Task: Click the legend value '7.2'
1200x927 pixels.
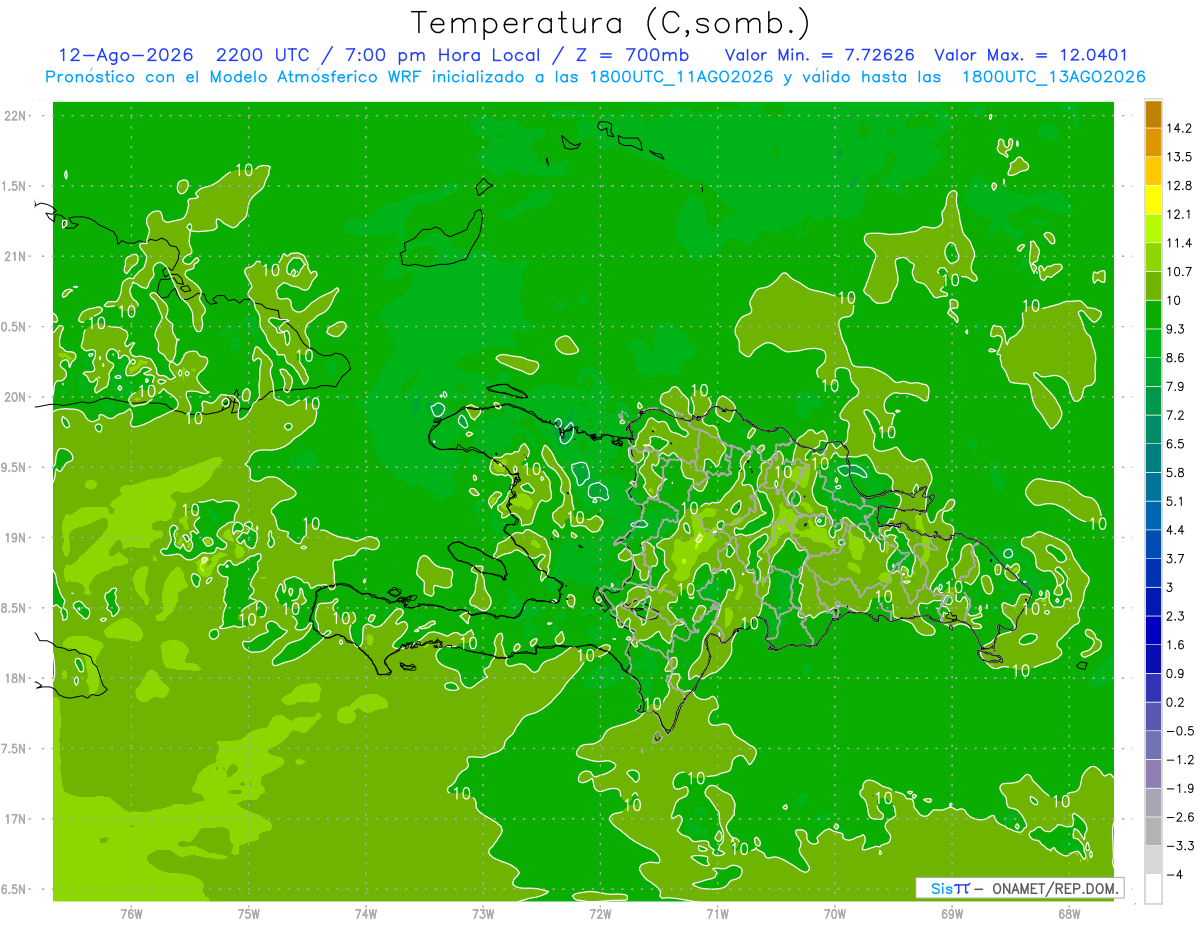Action: coord(1177,415)
